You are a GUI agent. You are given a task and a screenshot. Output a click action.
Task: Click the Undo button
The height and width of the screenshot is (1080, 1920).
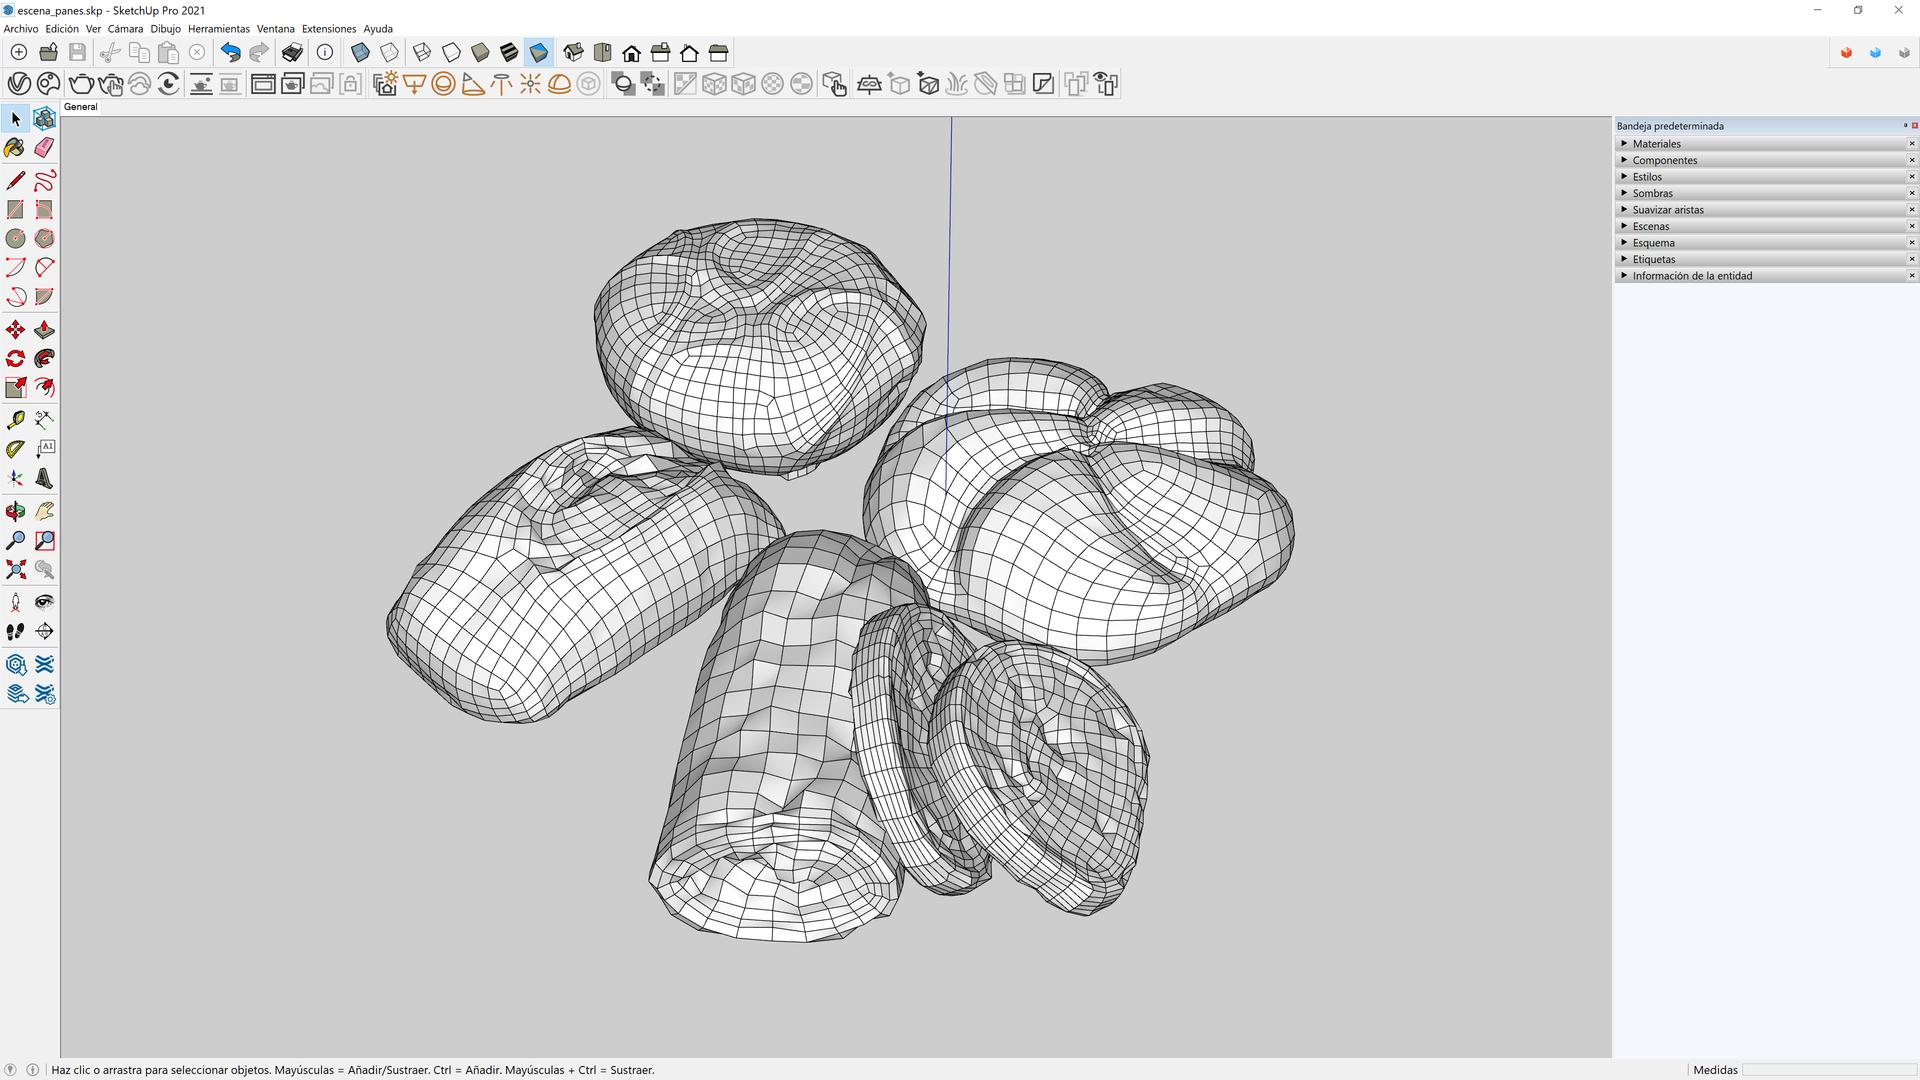click(x=230, y=53)
